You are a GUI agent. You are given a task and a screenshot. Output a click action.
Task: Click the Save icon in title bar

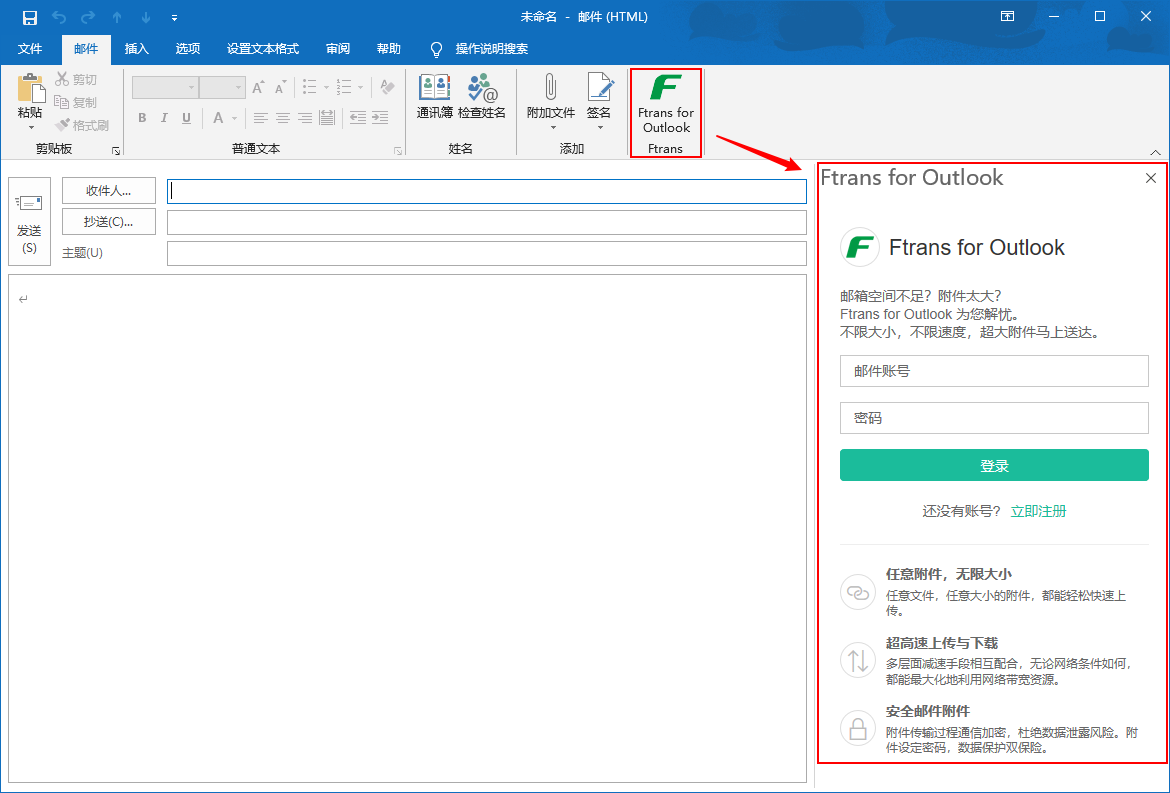point(30,17)
